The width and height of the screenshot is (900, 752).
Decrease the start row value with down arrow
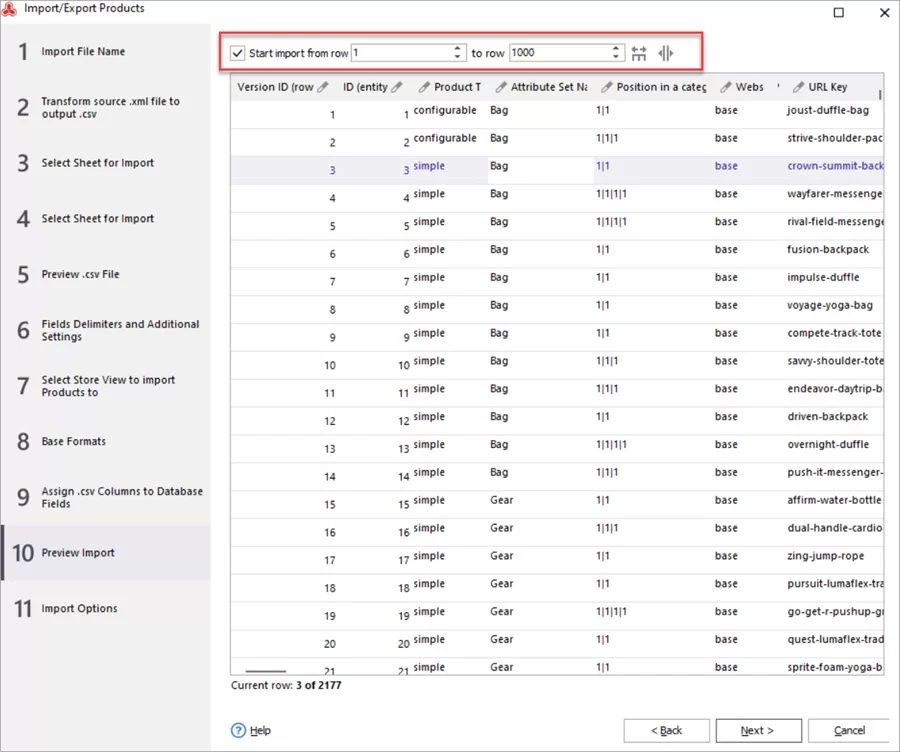pyautogui.click(x=457, y=57)
